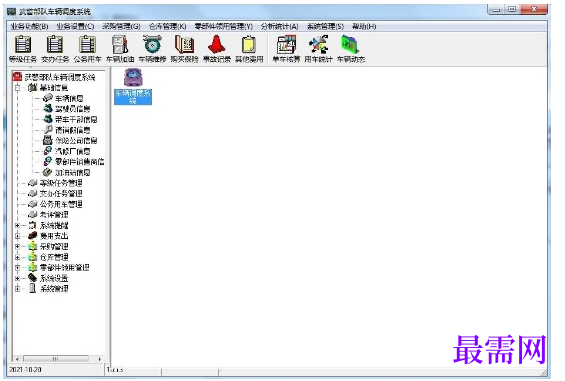
Task: Expand the 采购管理 tree node
Action: [17, 247]
